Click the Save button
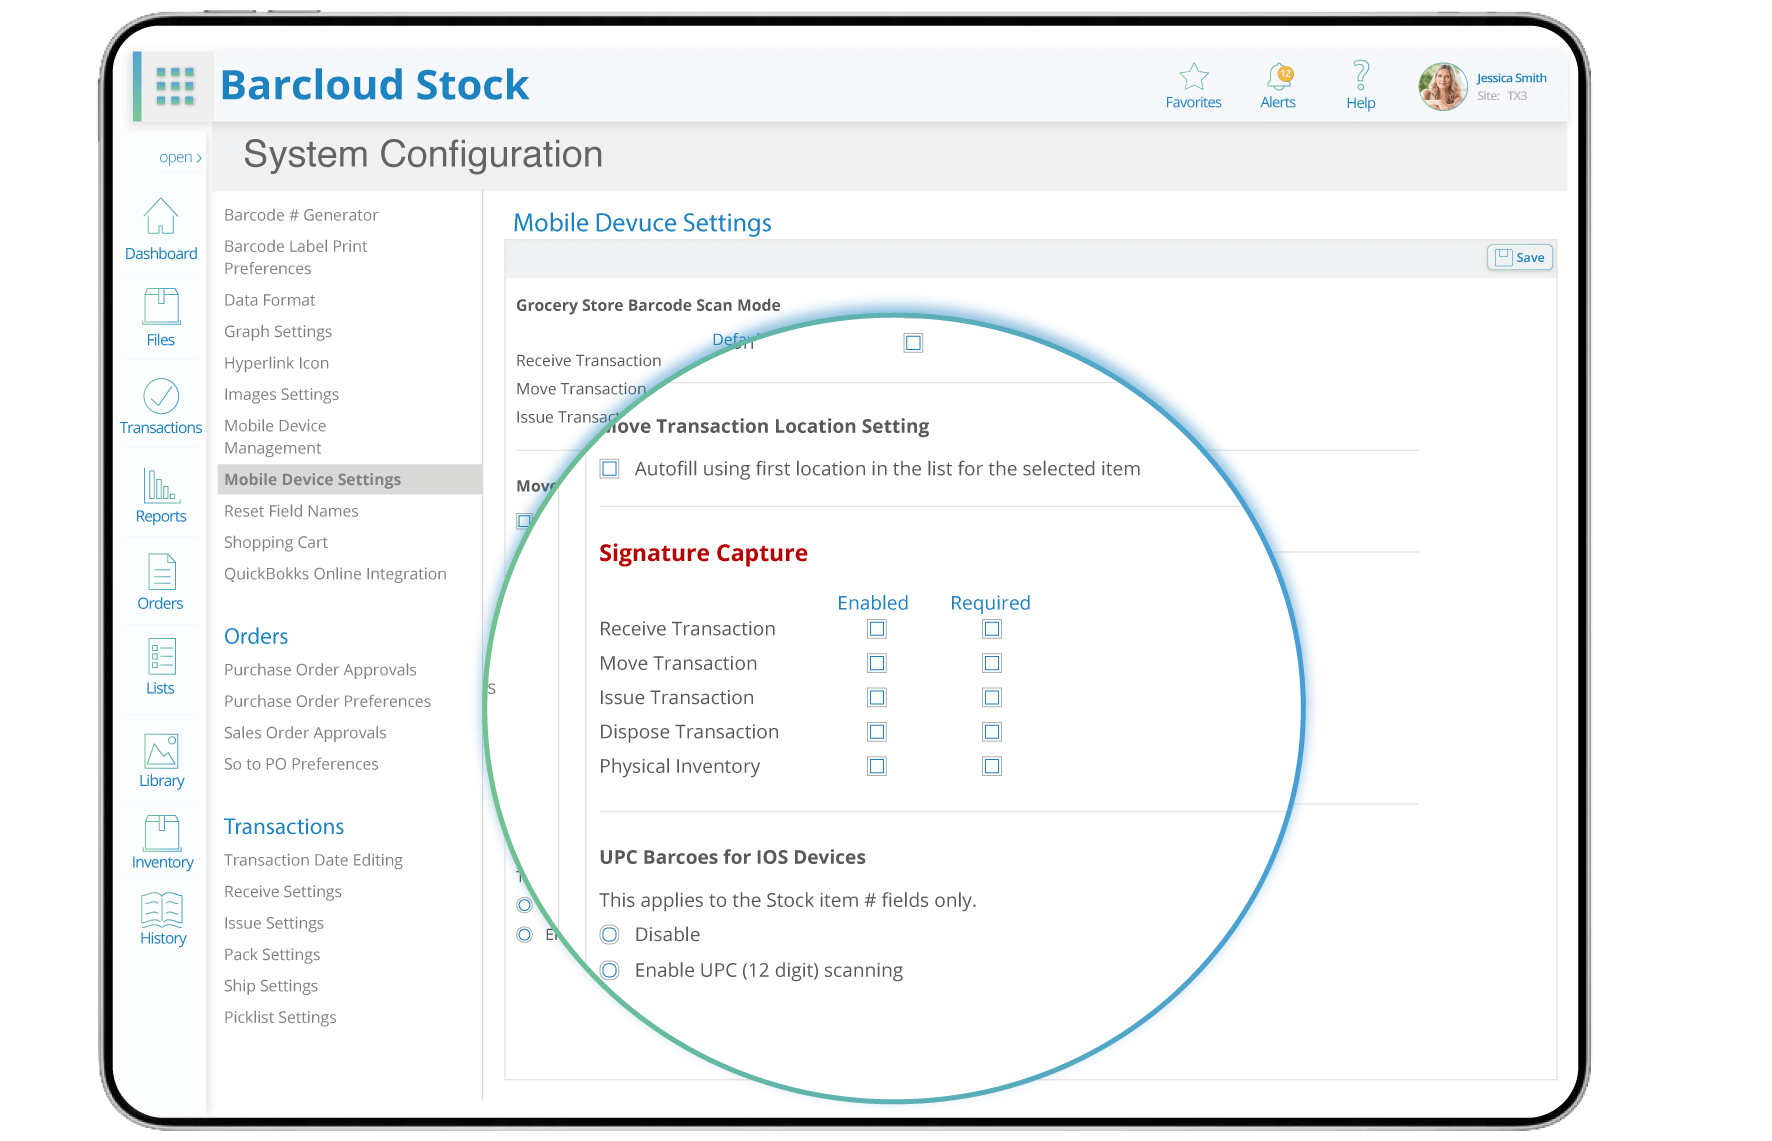This screenshot has height=1141, width=1772. (x=1520, y=258)
